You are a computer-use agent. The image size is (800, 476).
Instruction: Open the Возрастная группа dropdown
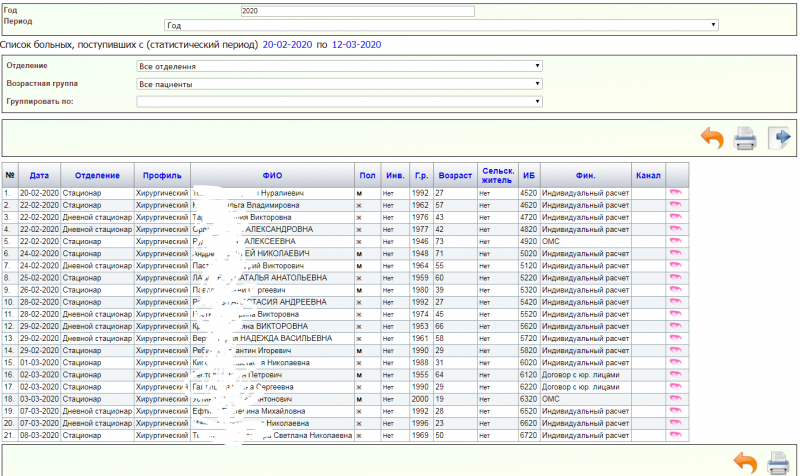(x=339, y=84)
